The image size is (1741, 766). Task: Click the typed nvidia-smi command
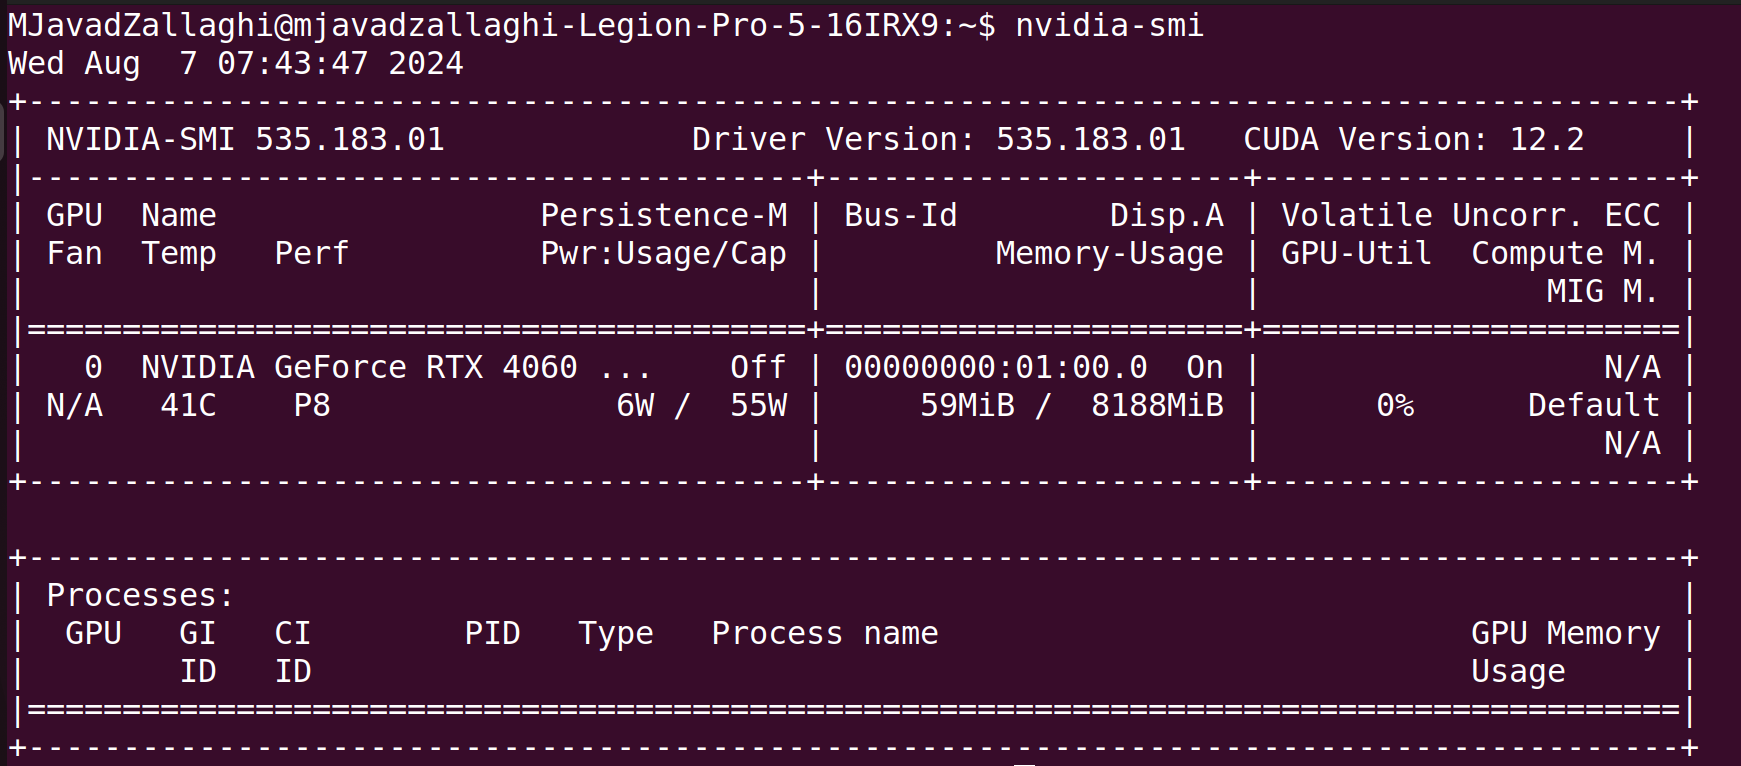pyautogui.click(x=1109, y=25)
